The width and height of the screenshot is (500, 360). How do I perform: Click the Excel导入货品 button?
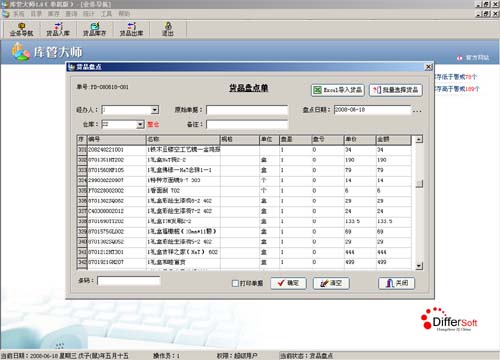tap(338, 90)
